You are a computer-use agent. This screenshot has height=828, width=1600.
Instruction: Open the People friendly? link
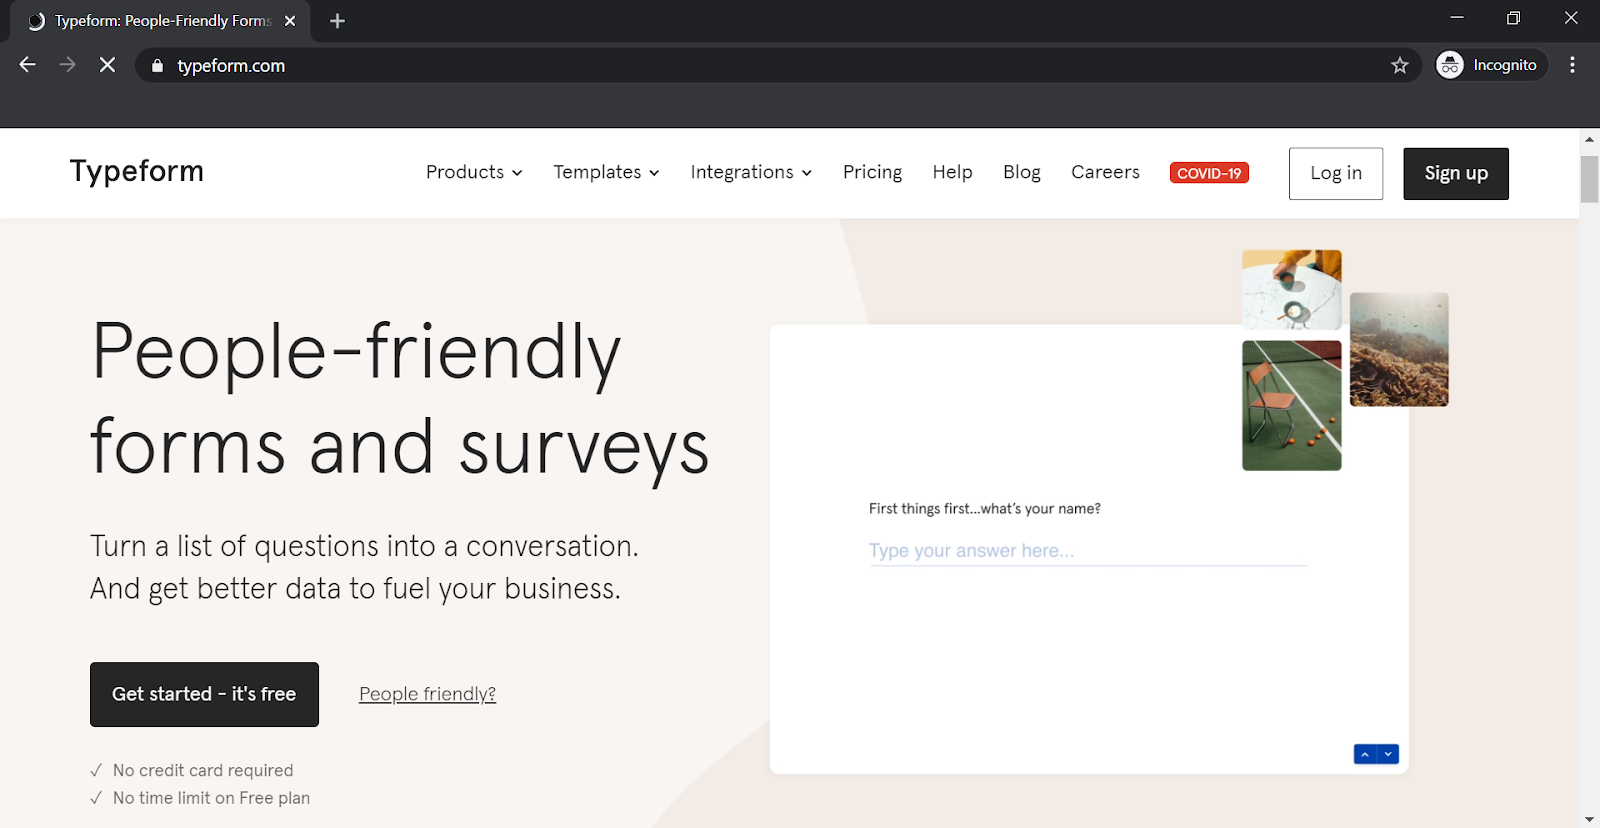[427, 694]
